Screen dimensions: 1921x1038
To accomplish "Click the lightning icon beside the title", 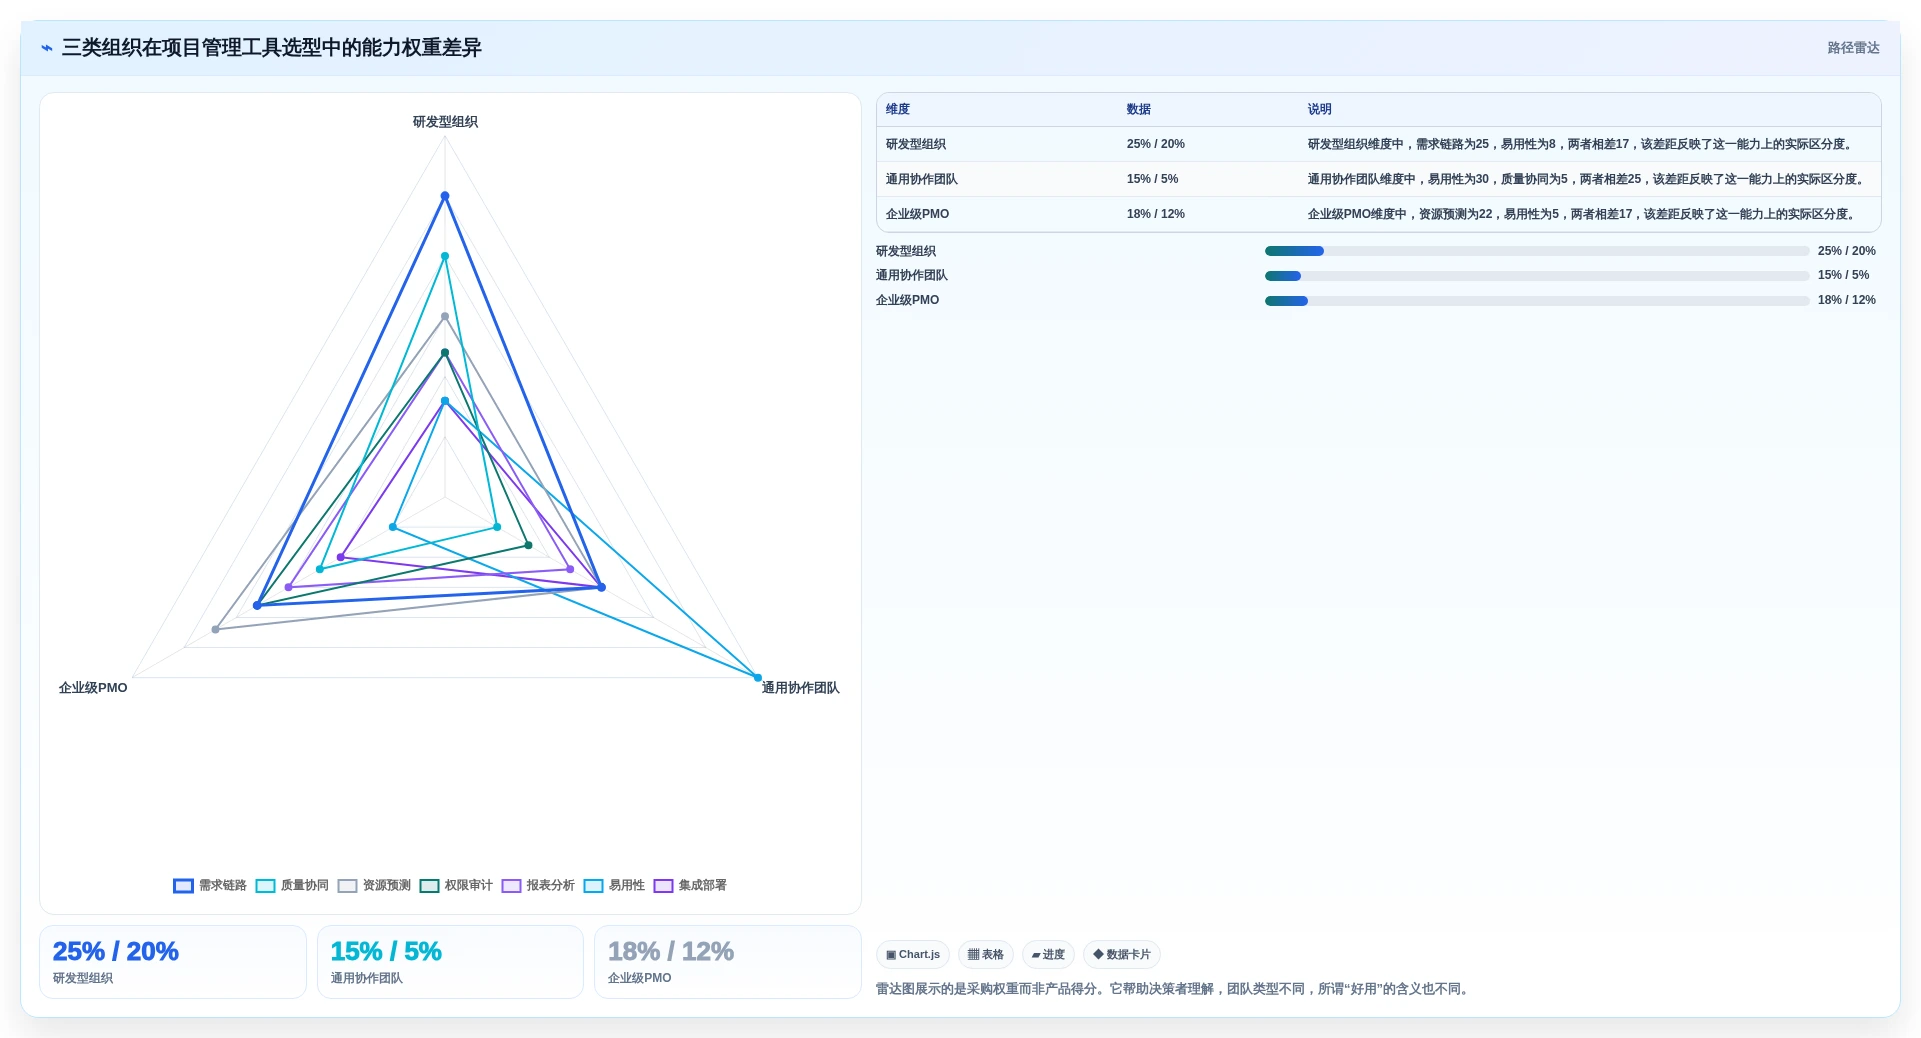I will [x=47, y=48].
